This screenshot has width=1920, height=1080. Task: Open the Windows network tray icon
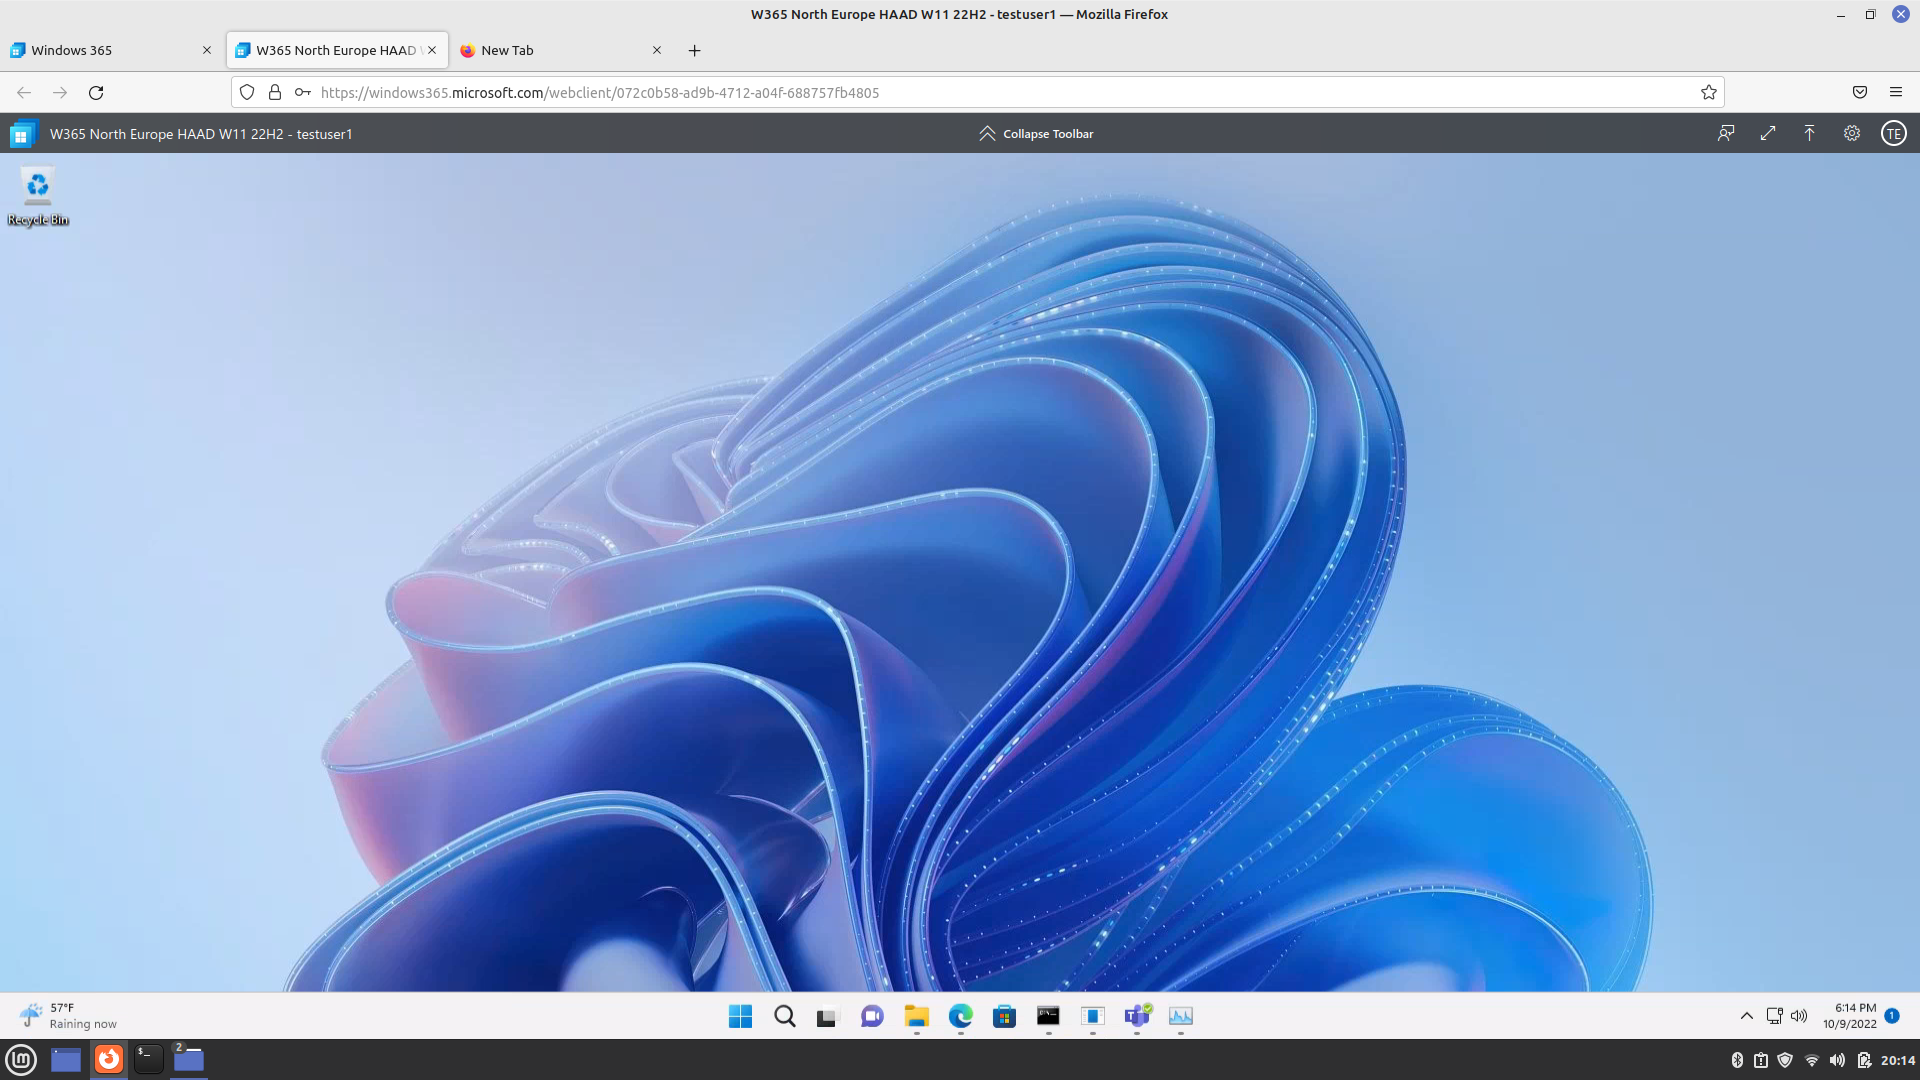coord(1775,1017)
